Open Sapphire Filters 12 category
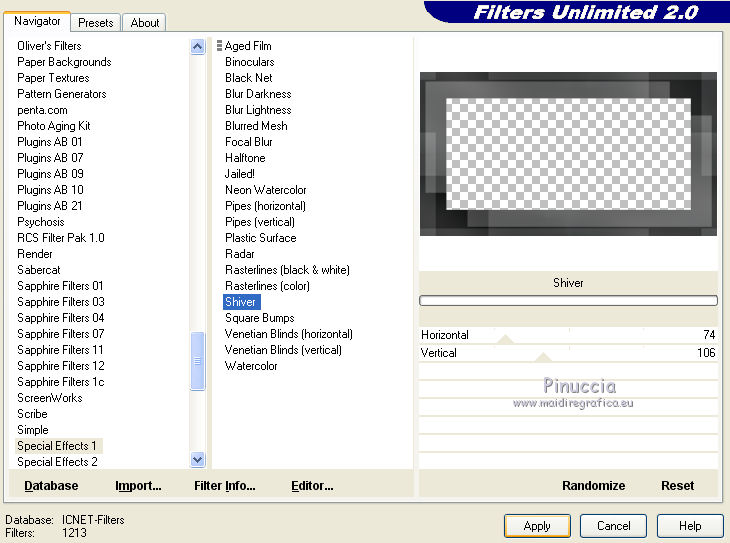 coord(61,366)
